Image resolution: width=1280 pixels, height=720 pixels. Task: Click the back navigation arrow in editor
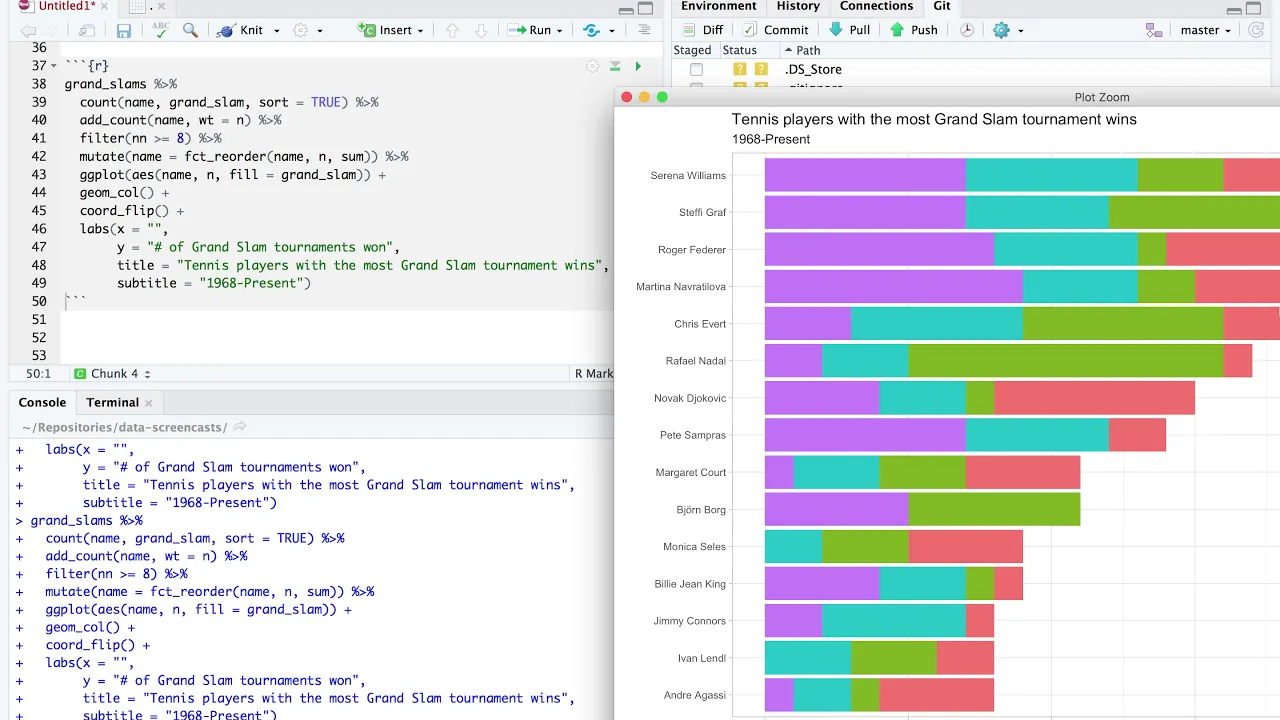(x=28, y=30)
